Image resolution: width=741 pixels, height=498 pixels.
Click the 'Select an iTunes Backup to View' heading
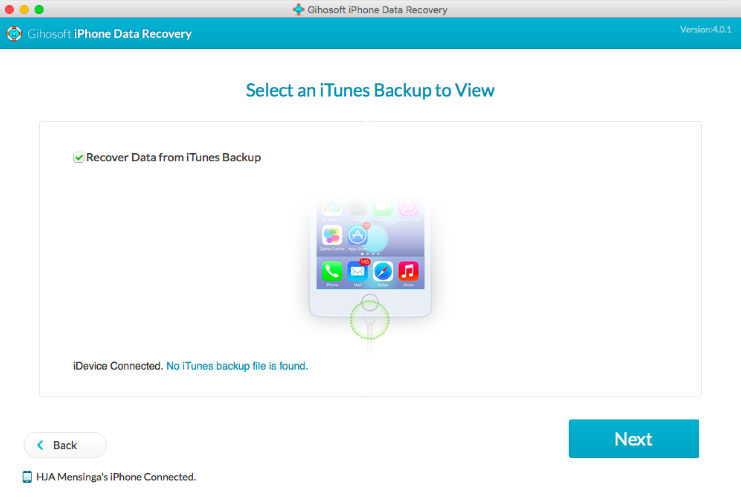370,90
